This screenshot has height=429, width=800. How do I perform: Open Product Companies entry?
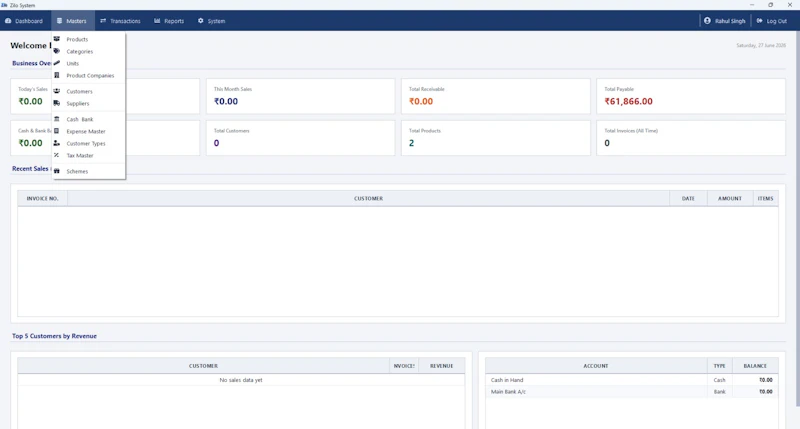tap(89, 75)
